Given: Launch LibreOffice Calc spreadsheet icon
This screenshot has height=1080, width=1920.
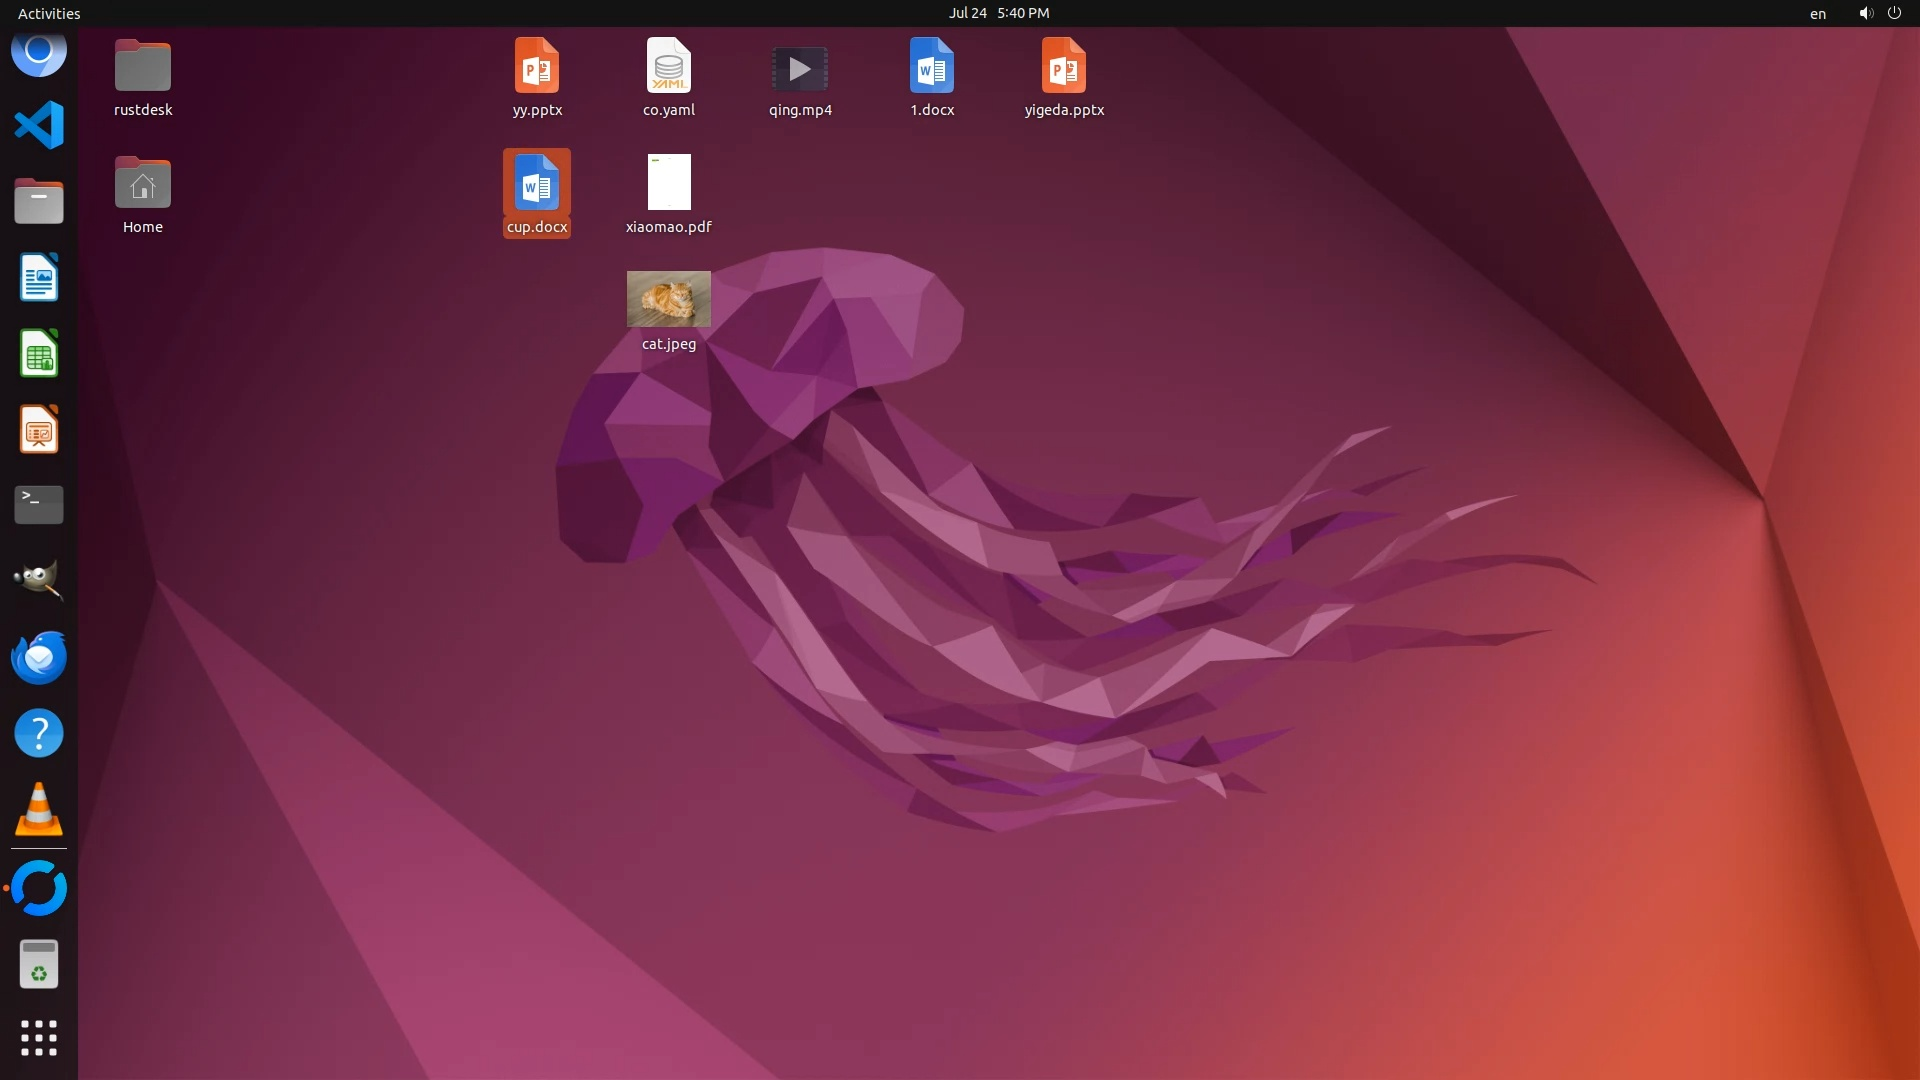Looking at the screenshot, I should (x=39, y=353).
